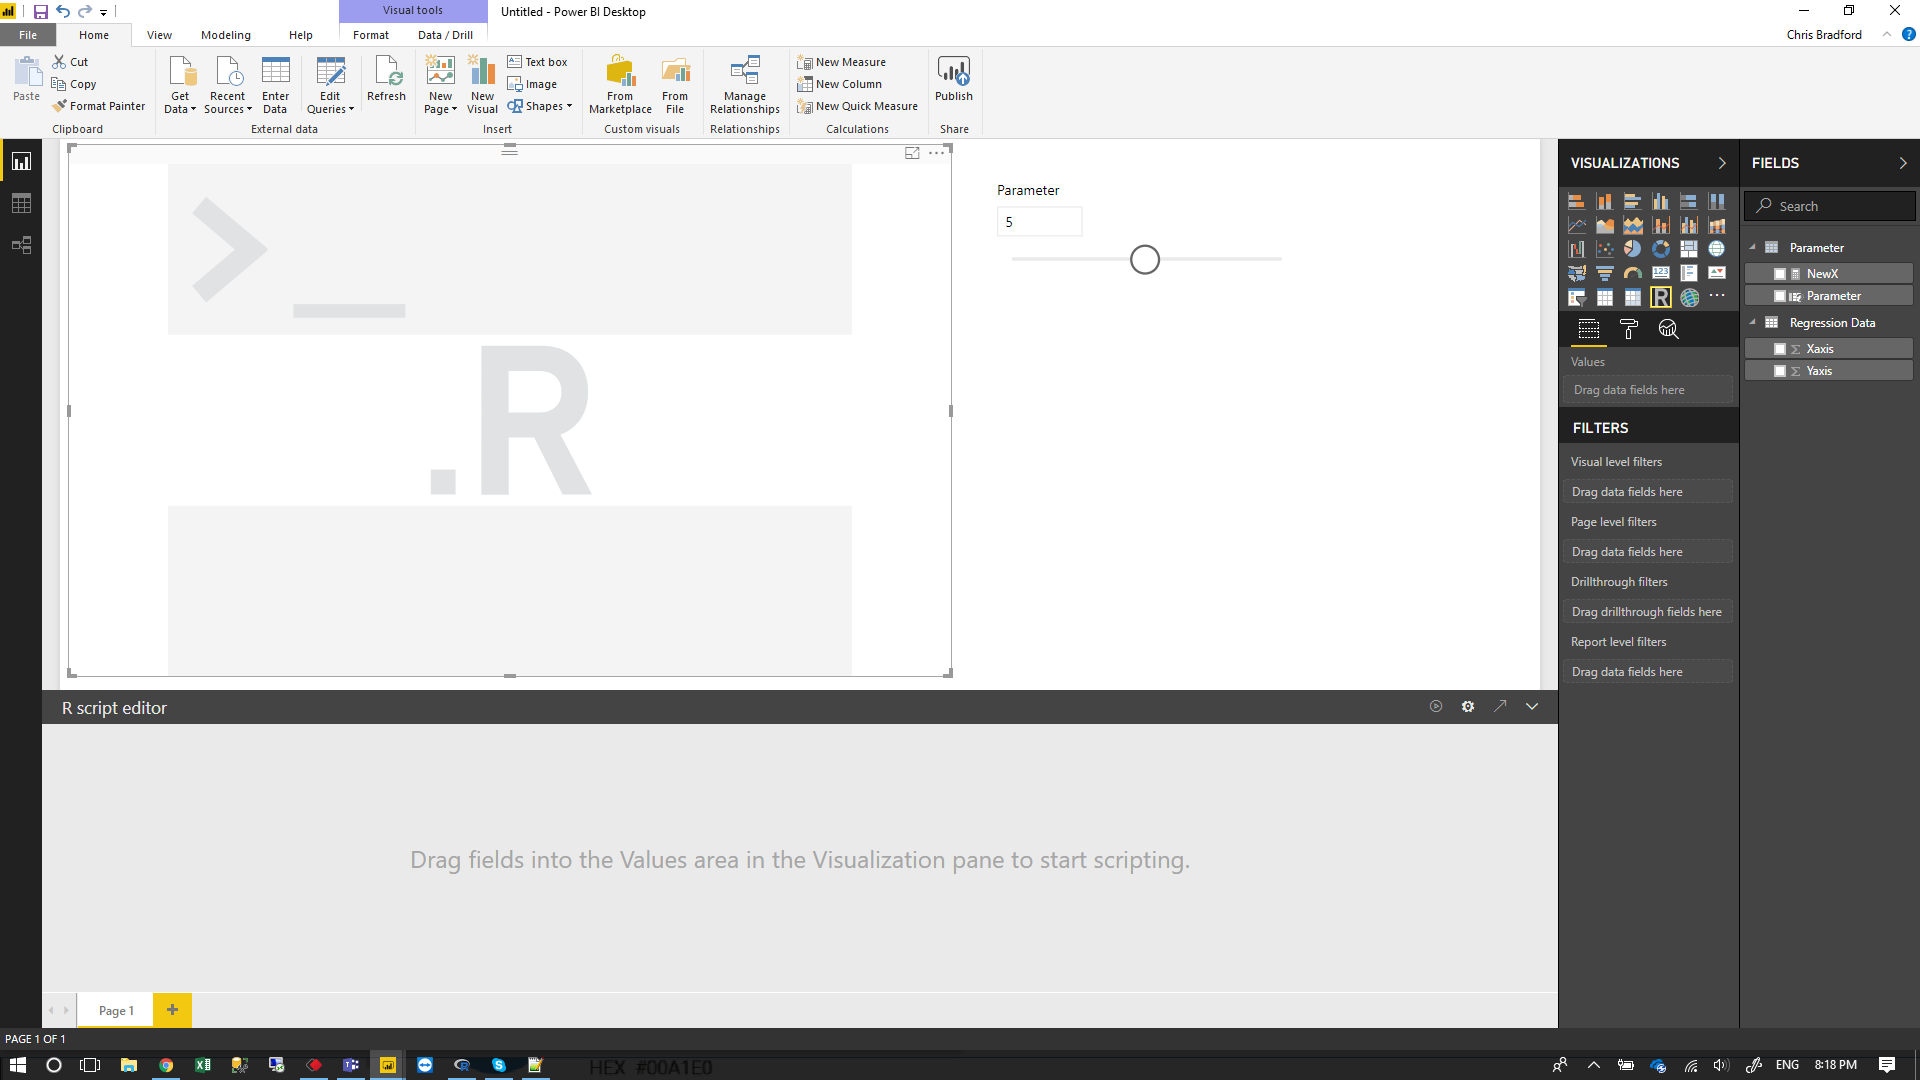Select the R script visual in Visualizations
Image resolution: width=1920 pixels, height=1080 pixels.
pos(1661,297)
